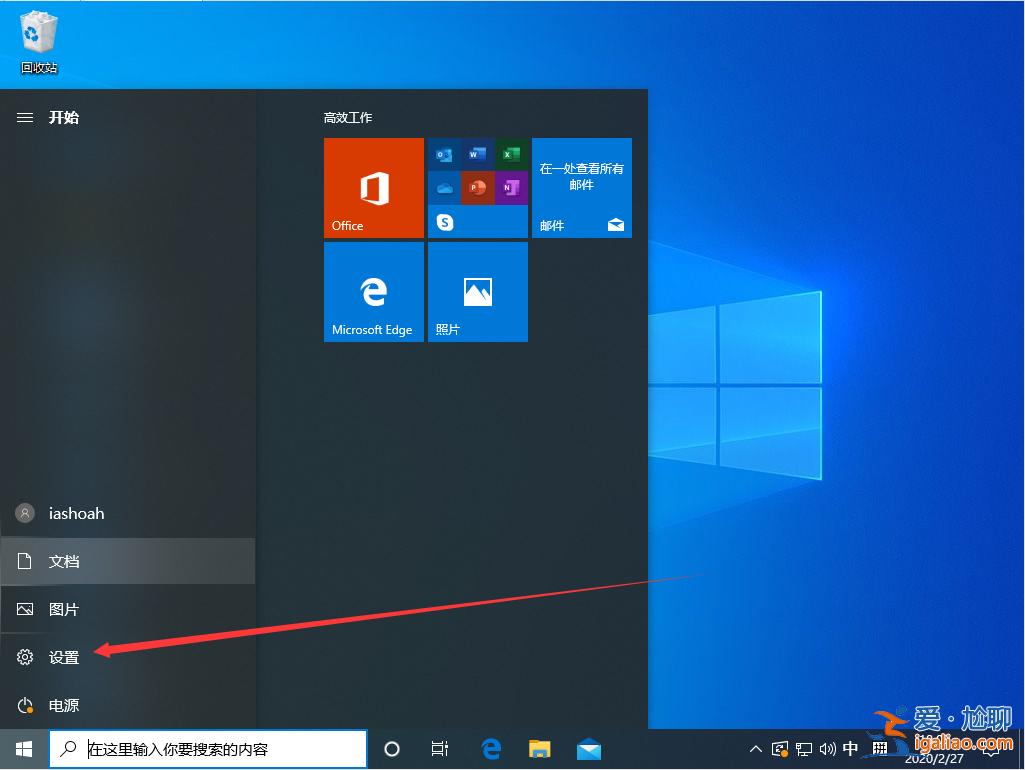Expand the Start menu hamburger button
1025x770 pixels.
pos(24,117)
